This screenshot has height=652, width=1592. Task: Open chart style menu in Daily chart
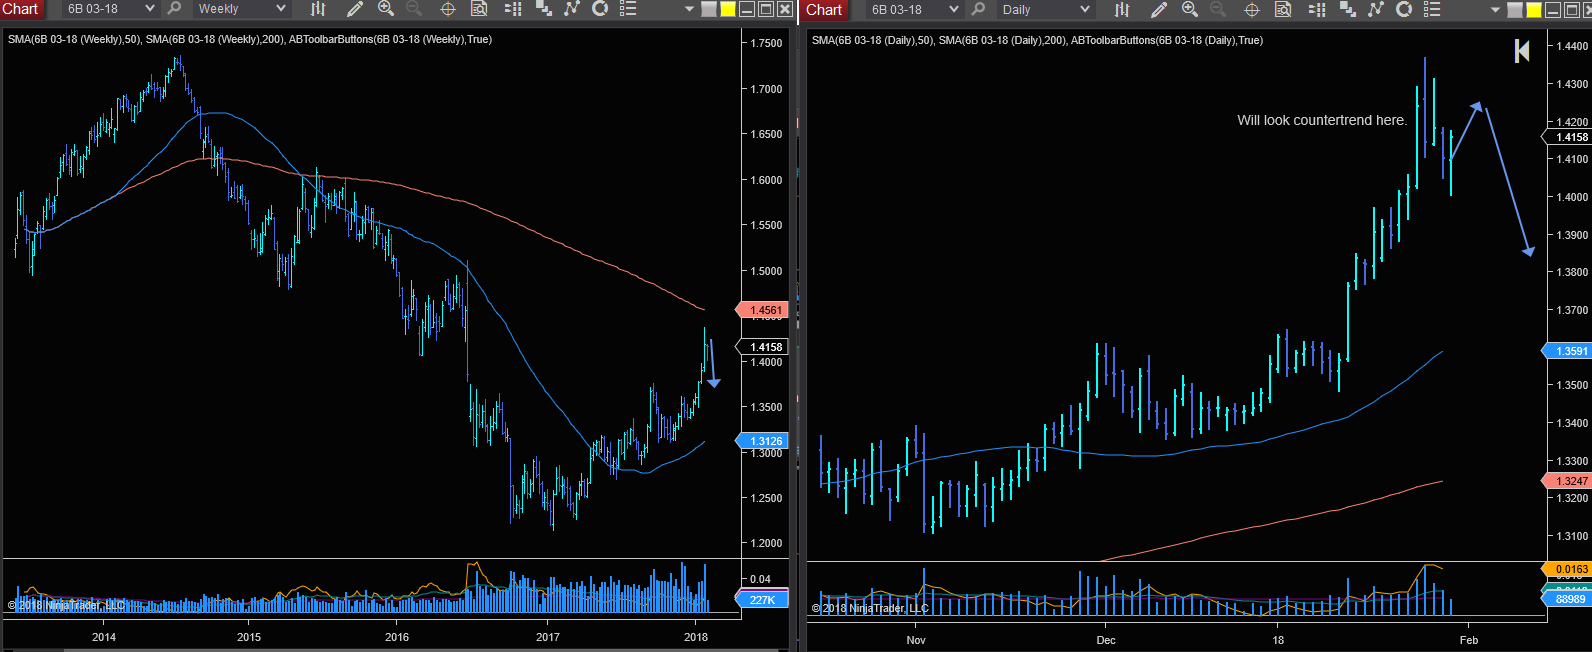(1122, 9)
